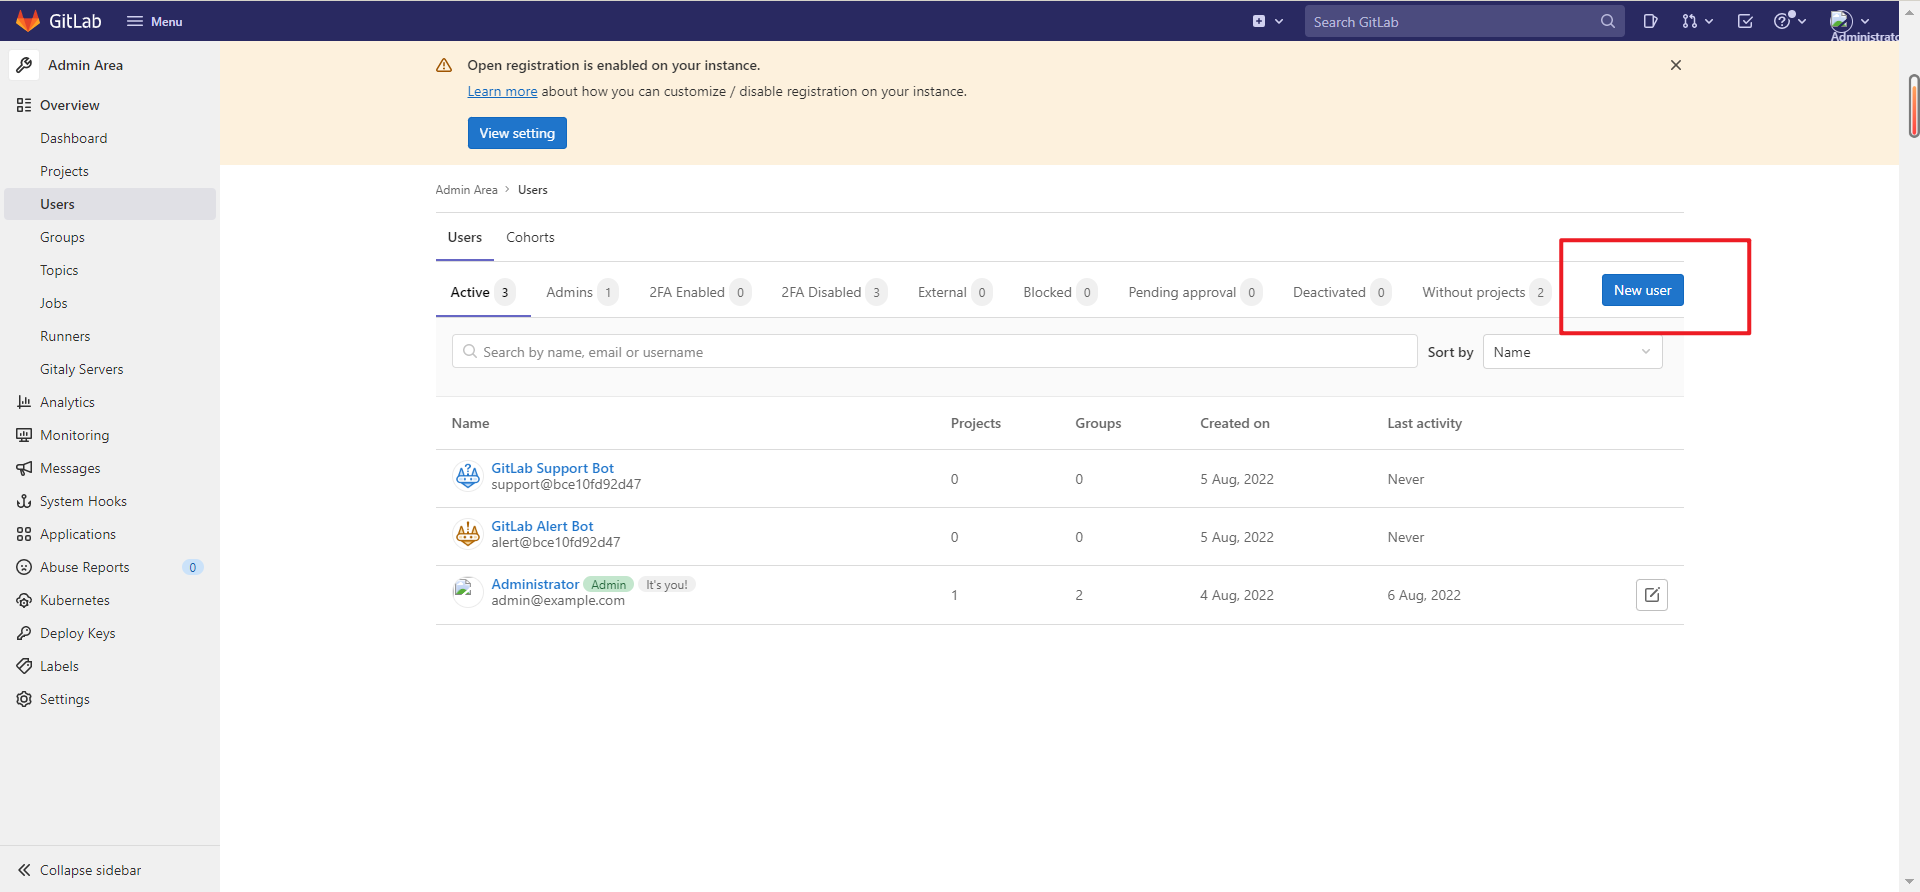Open the create new plus dropdown

pyautogui.click(x=1267, y=21)
